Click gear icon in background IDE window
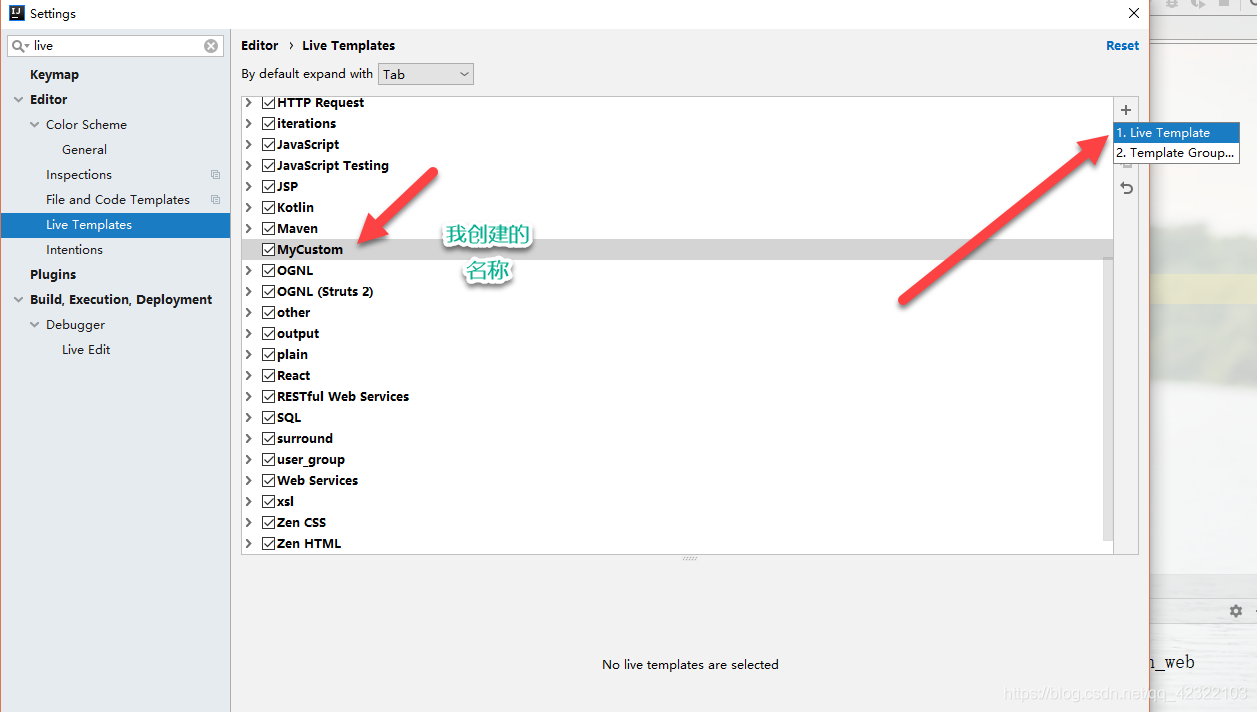1257x712 pixels. coord(1236,610)
